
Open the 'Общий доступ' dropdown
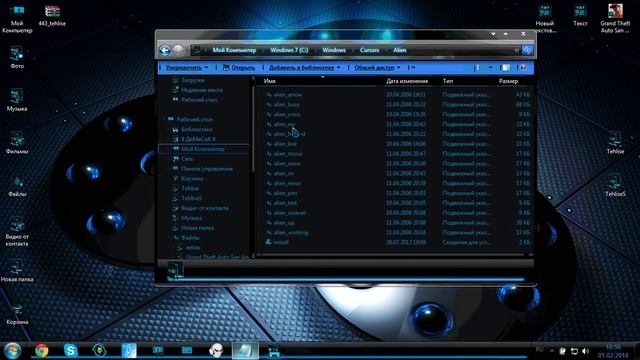tap(377, 68)
